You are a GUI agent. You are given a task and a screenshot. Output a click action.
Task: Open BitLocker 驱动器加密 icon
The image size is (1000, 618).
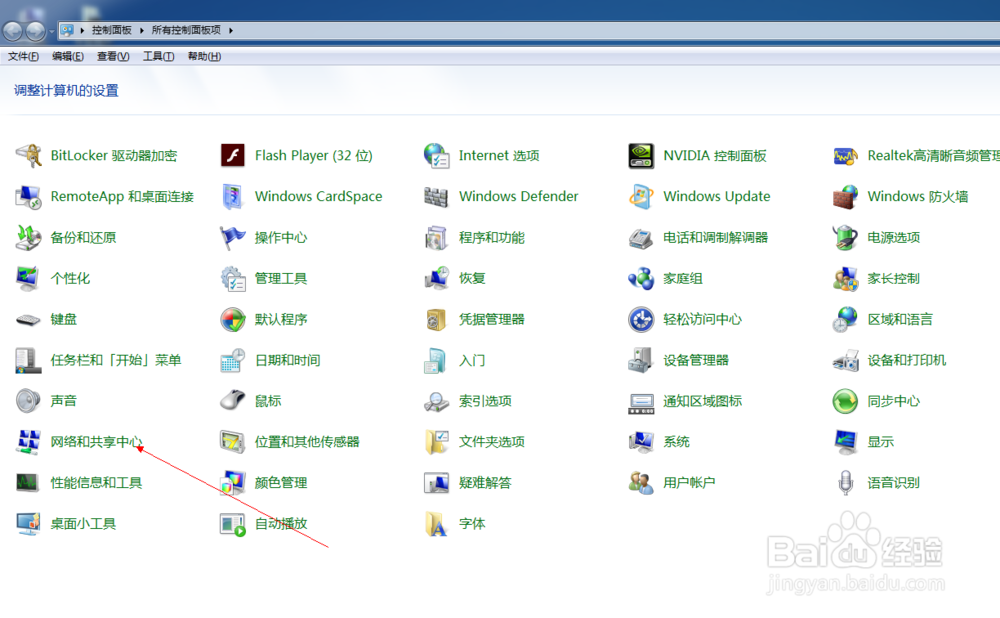click(28, 156)
